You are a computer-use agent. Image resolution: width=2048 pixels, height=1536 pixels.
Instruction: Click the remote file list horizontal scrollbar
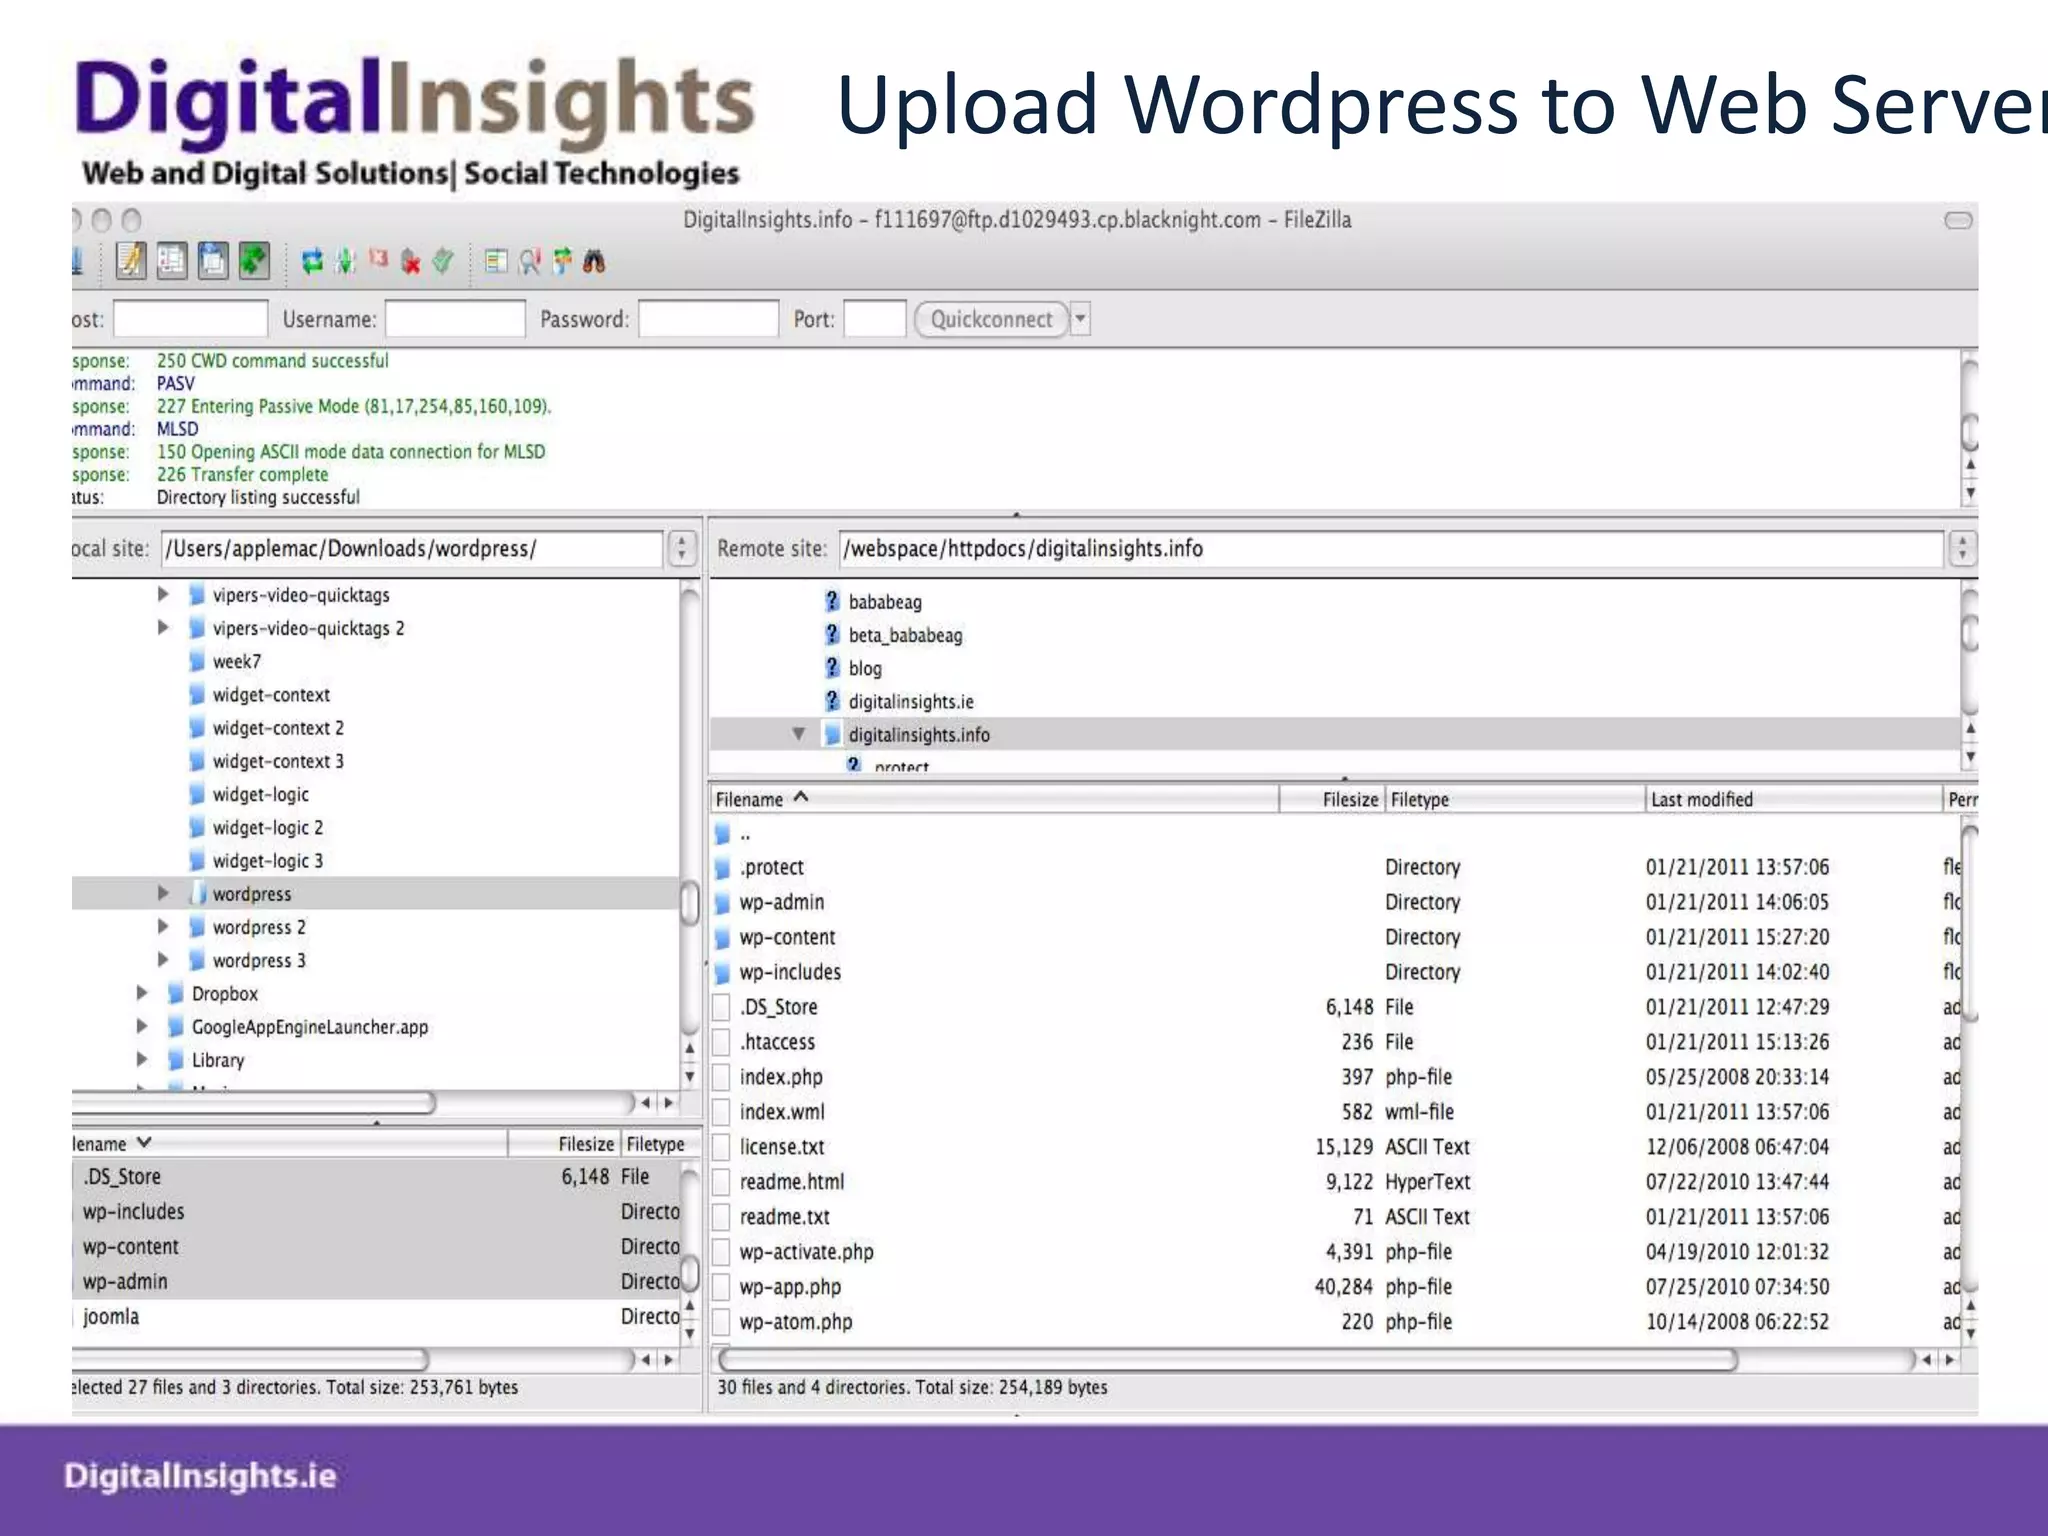pyautogui.click(x=1228, y=1360)
